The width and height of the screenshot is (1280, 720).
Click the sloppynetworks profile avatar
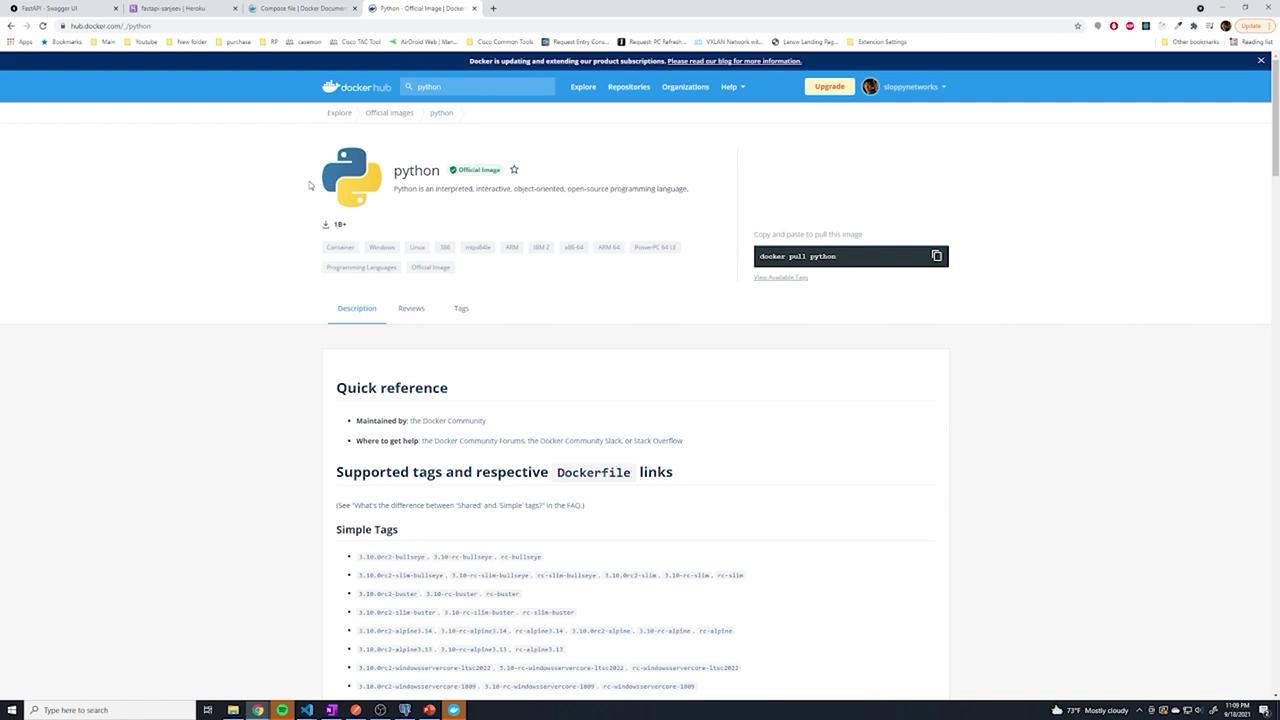tap(870, 87)
